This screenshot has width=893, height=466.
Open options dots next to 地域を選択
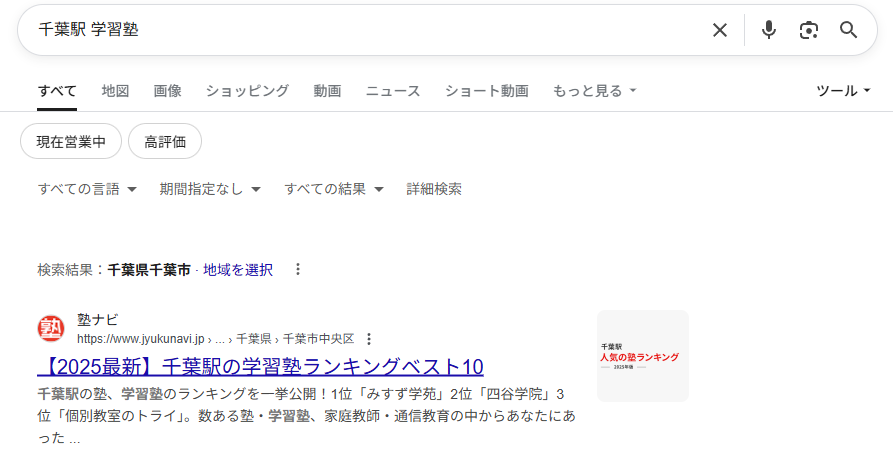tap(297, 269)
